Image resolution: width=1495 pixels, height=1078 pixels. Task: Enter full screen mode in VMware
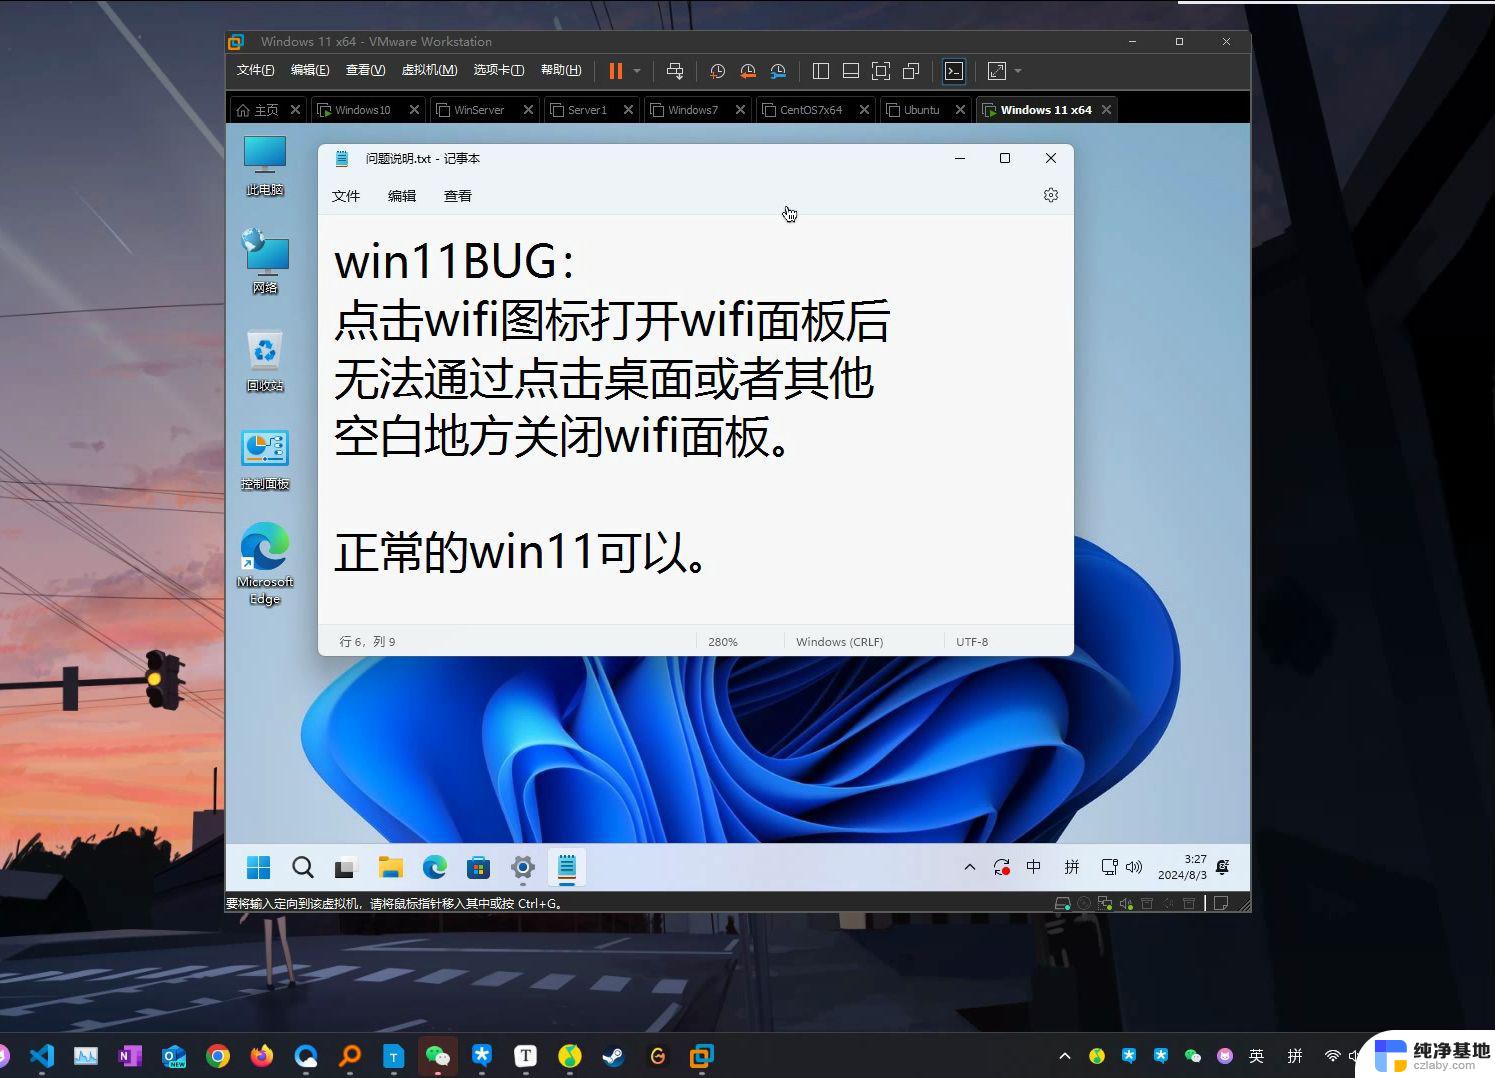(881, 71)
